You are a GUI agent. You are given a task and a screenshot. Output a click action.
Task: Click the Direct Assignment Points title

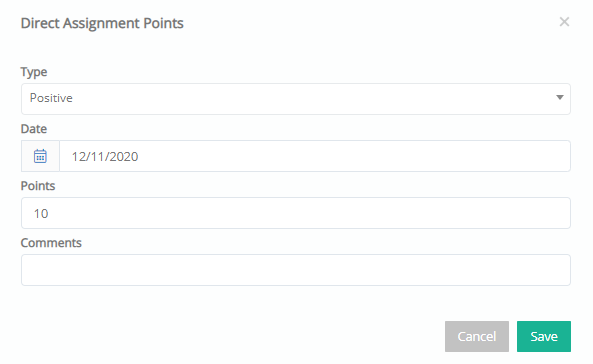tap(102, 23)
